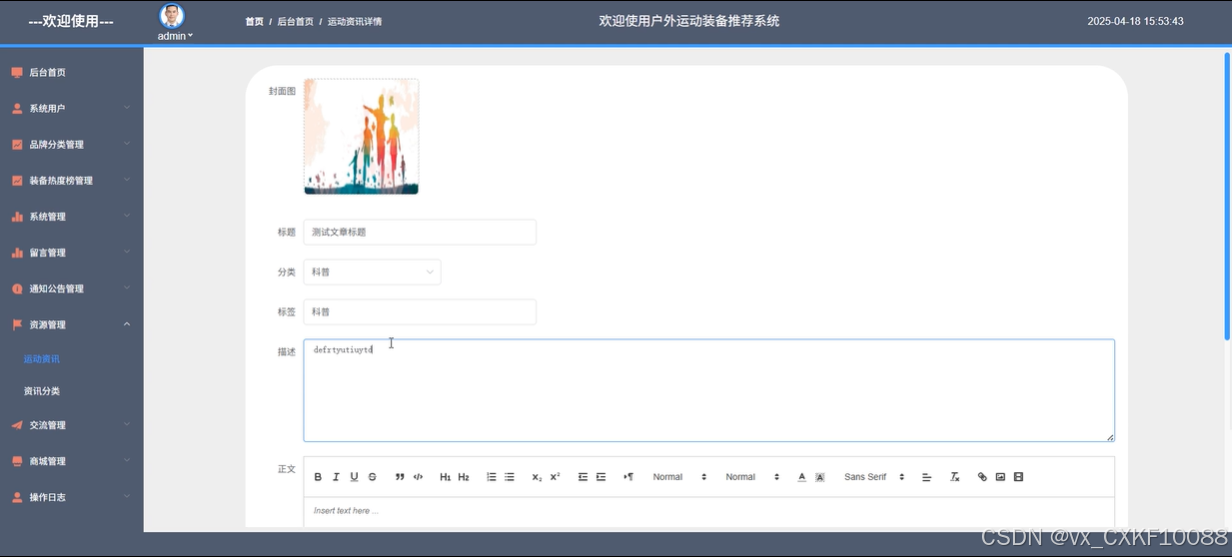Click the 运动资讯详情 breadcrumb
The height and width of the screenshot is (557, 1232).
click(354, 21)
